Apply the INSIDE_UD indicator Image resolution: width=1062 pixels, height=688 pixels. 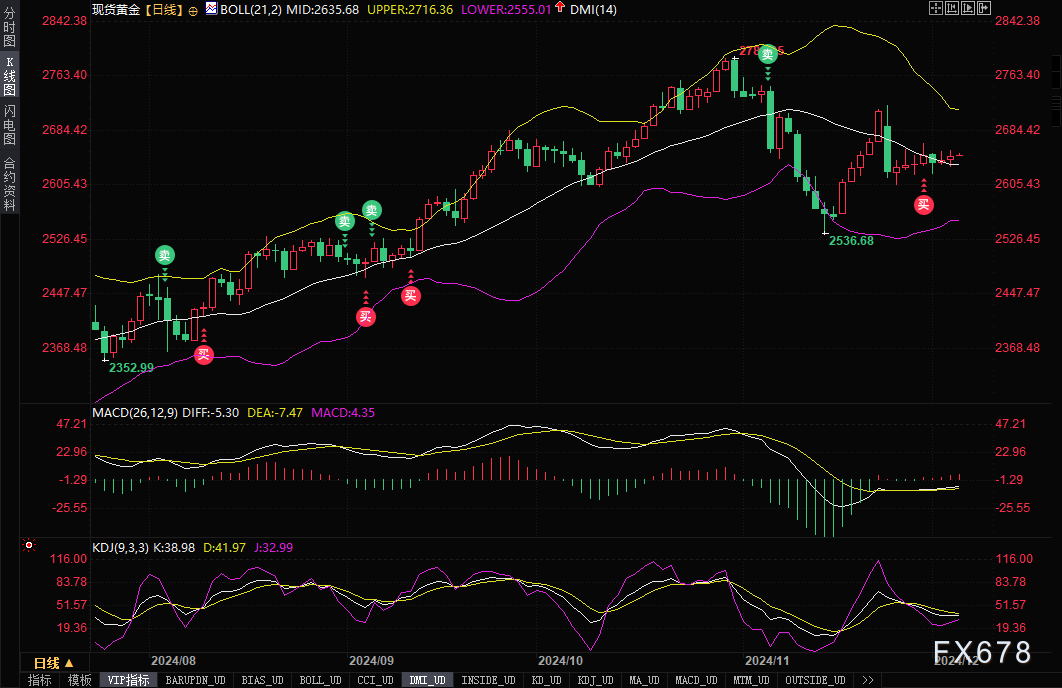488,680
